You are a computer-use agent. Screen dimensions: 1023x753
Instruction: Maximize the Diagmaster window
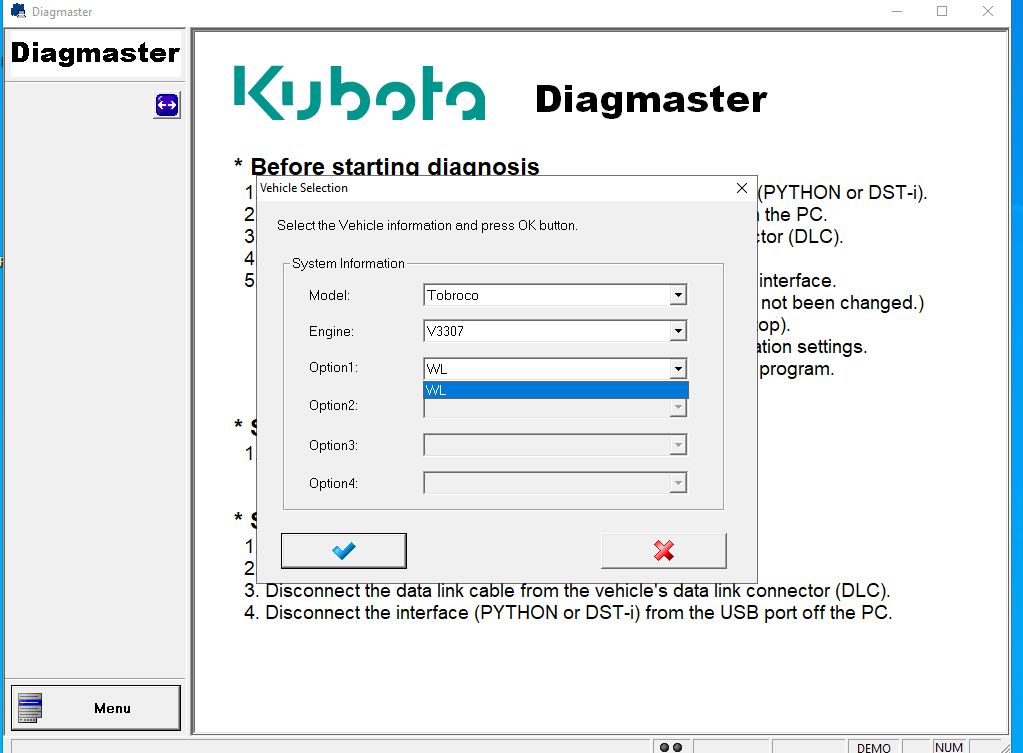click(x=942, y=11)
